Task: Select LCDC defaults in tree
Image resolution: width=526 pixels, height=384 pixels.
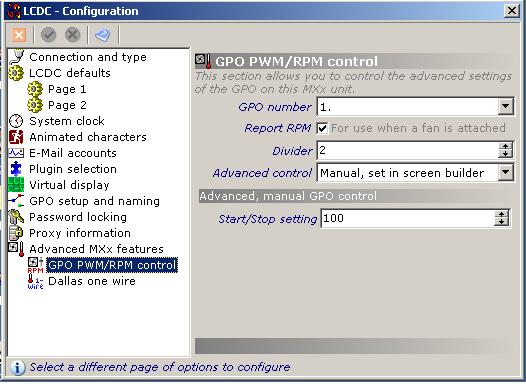Action: click(x=70, y=73)
